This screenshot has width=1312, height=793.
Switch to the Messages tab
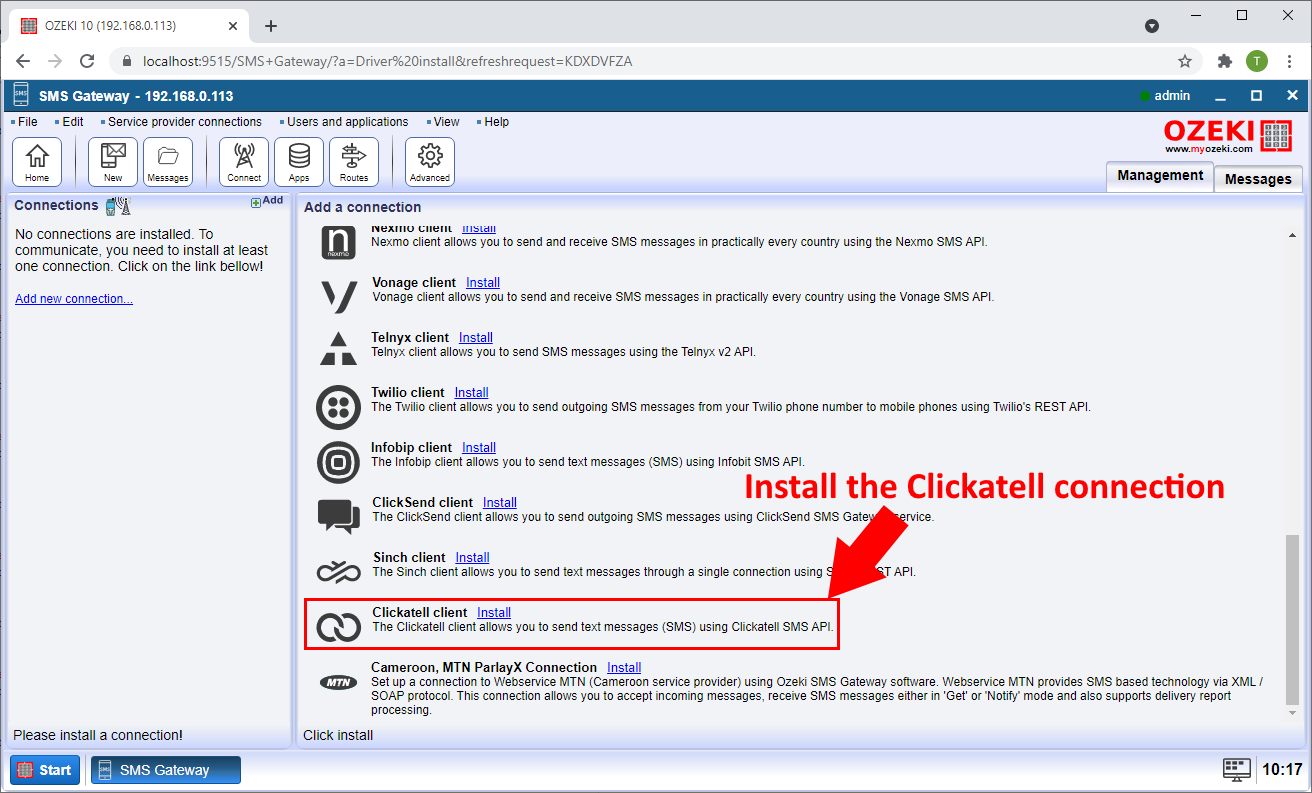1257,179
